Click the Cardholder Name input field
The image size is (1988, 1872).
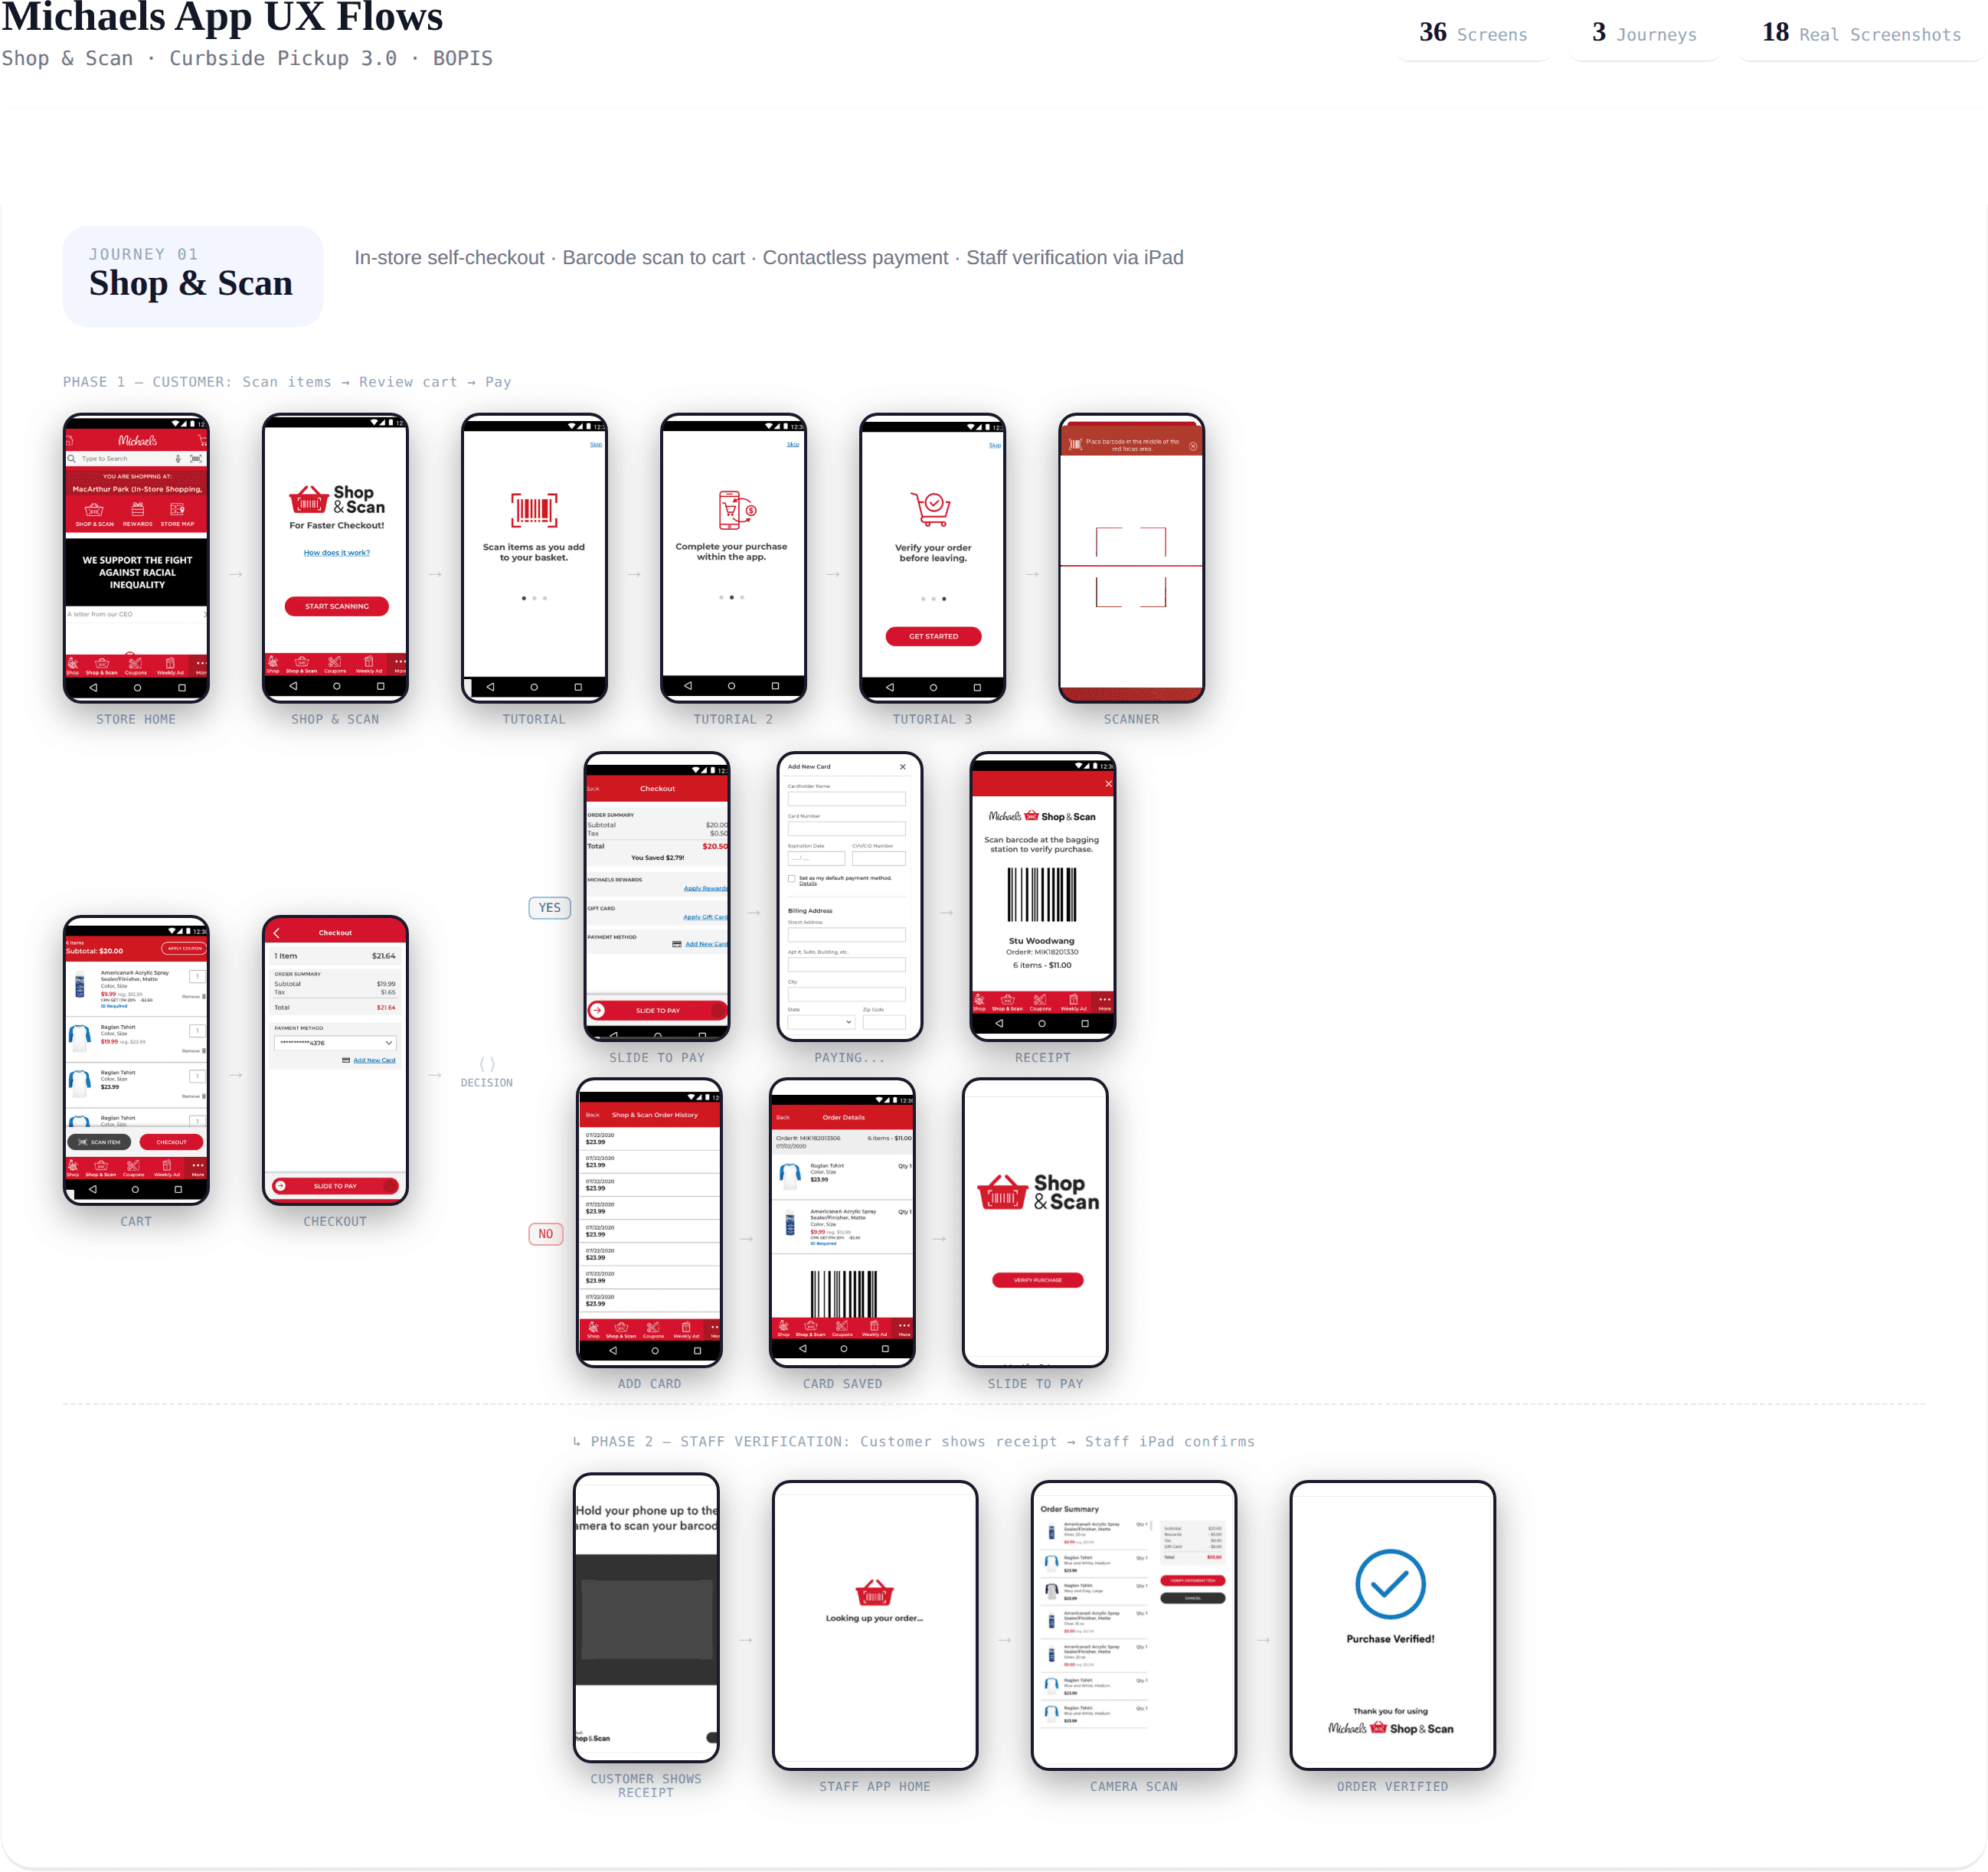(x=846, y=799)
